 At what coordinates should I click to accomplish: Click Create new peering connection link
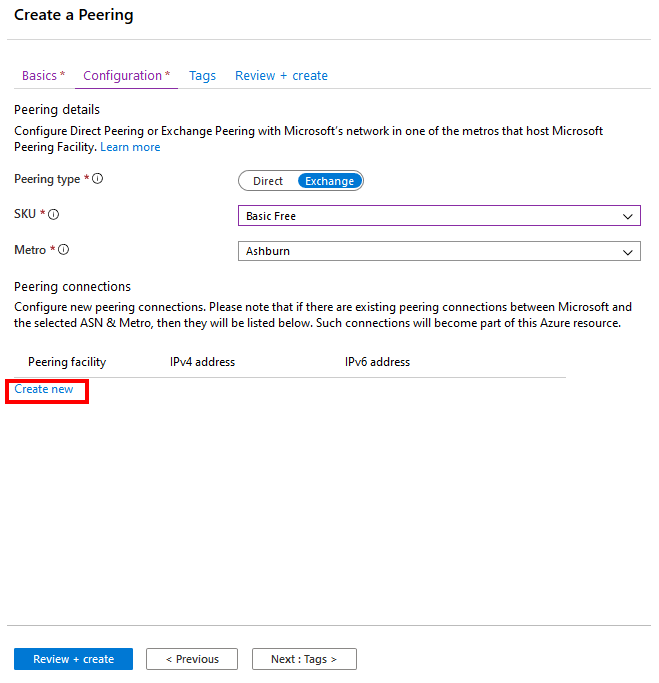[x=44, y=389]
